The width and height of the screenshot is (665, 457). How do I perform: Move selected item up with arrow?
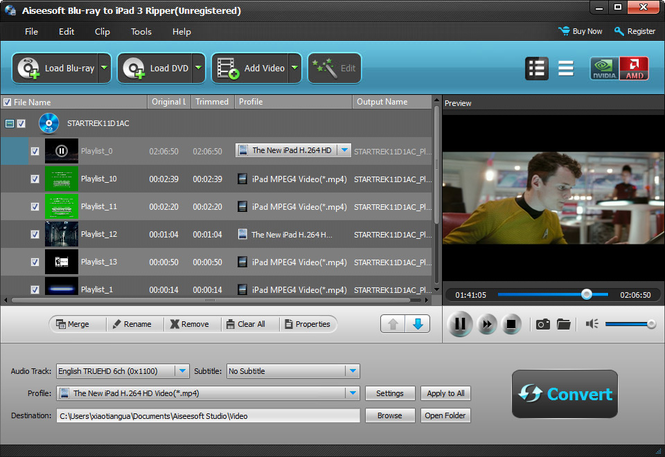(393, 324)
